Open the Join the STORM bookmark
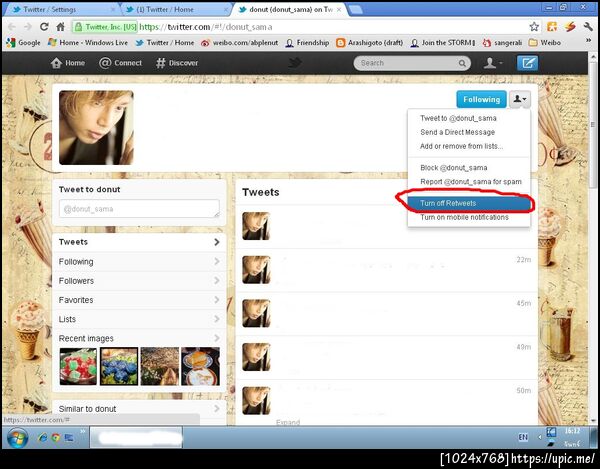The height and width of the screenshot is (469, 600). point(443,42)
